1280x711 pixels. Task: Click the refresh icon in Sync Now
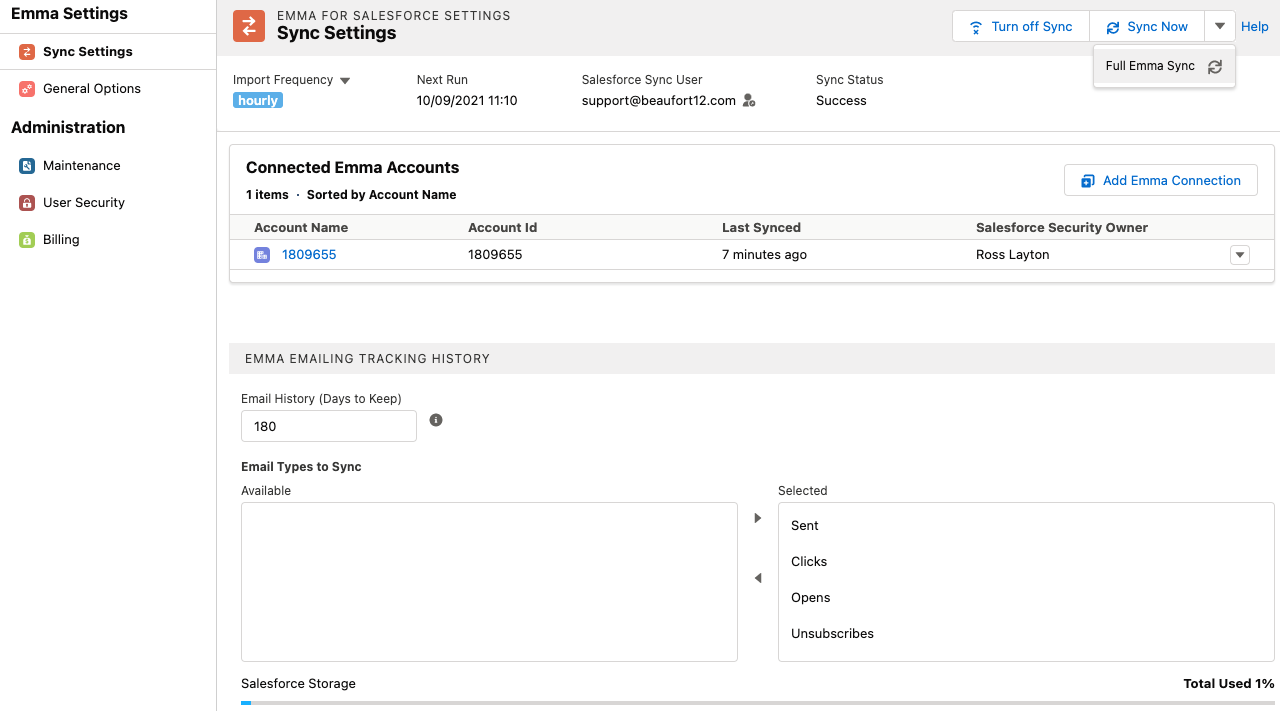[x=1113, y=27]
